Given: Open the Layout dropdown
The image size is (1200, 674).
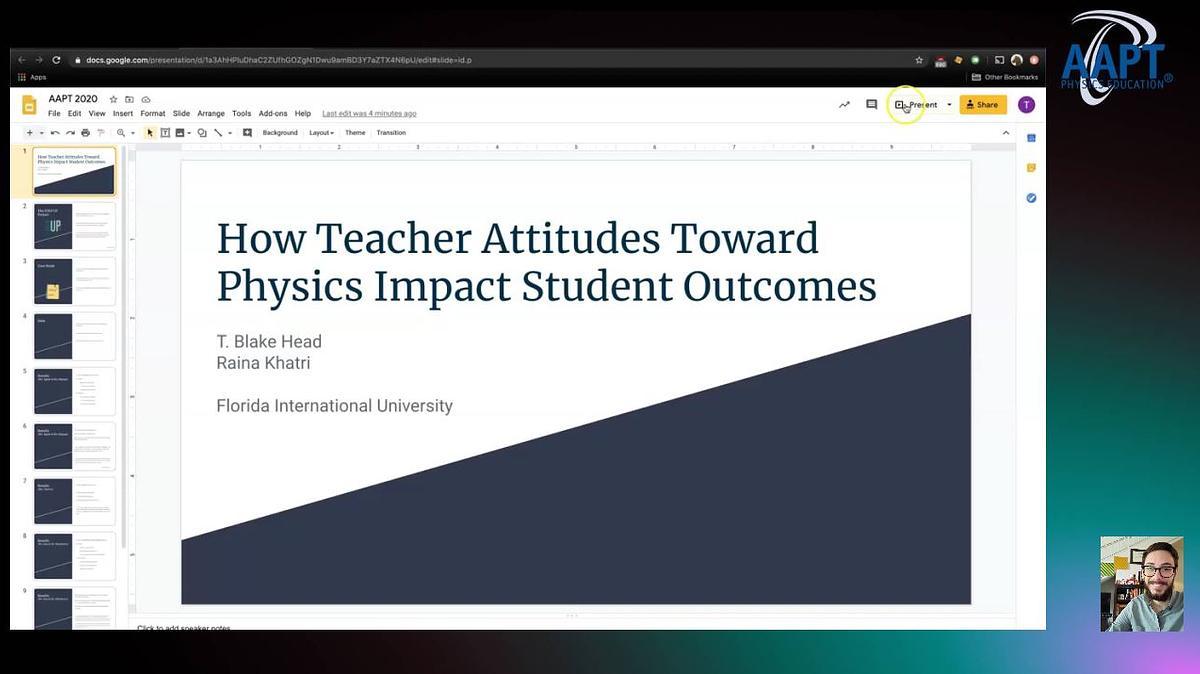Looking at the screenshot, I should tap(321, 133).
